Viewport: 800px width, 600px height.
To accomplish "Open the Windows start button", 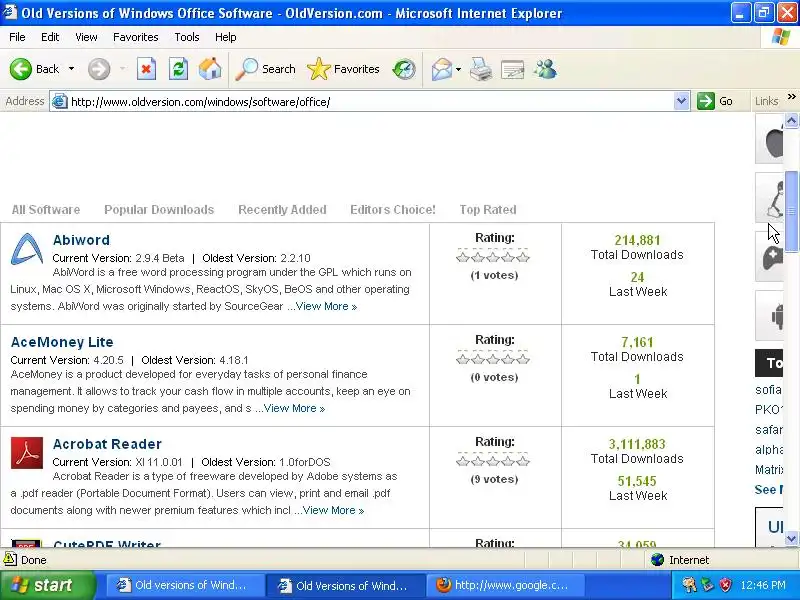I will tap(48, 585).
